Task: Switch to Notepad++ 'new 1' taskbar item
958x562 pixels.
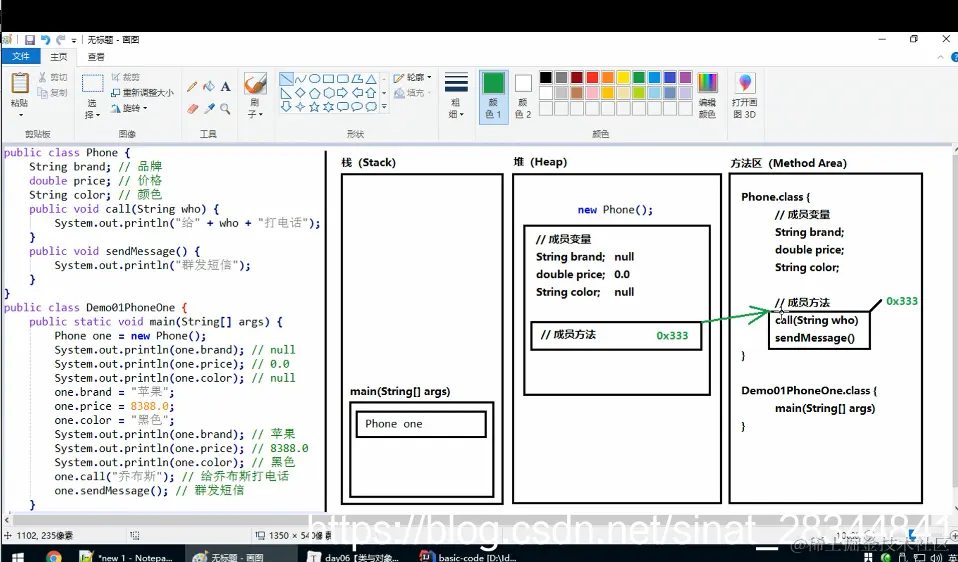Action: (x=128, y=557)
